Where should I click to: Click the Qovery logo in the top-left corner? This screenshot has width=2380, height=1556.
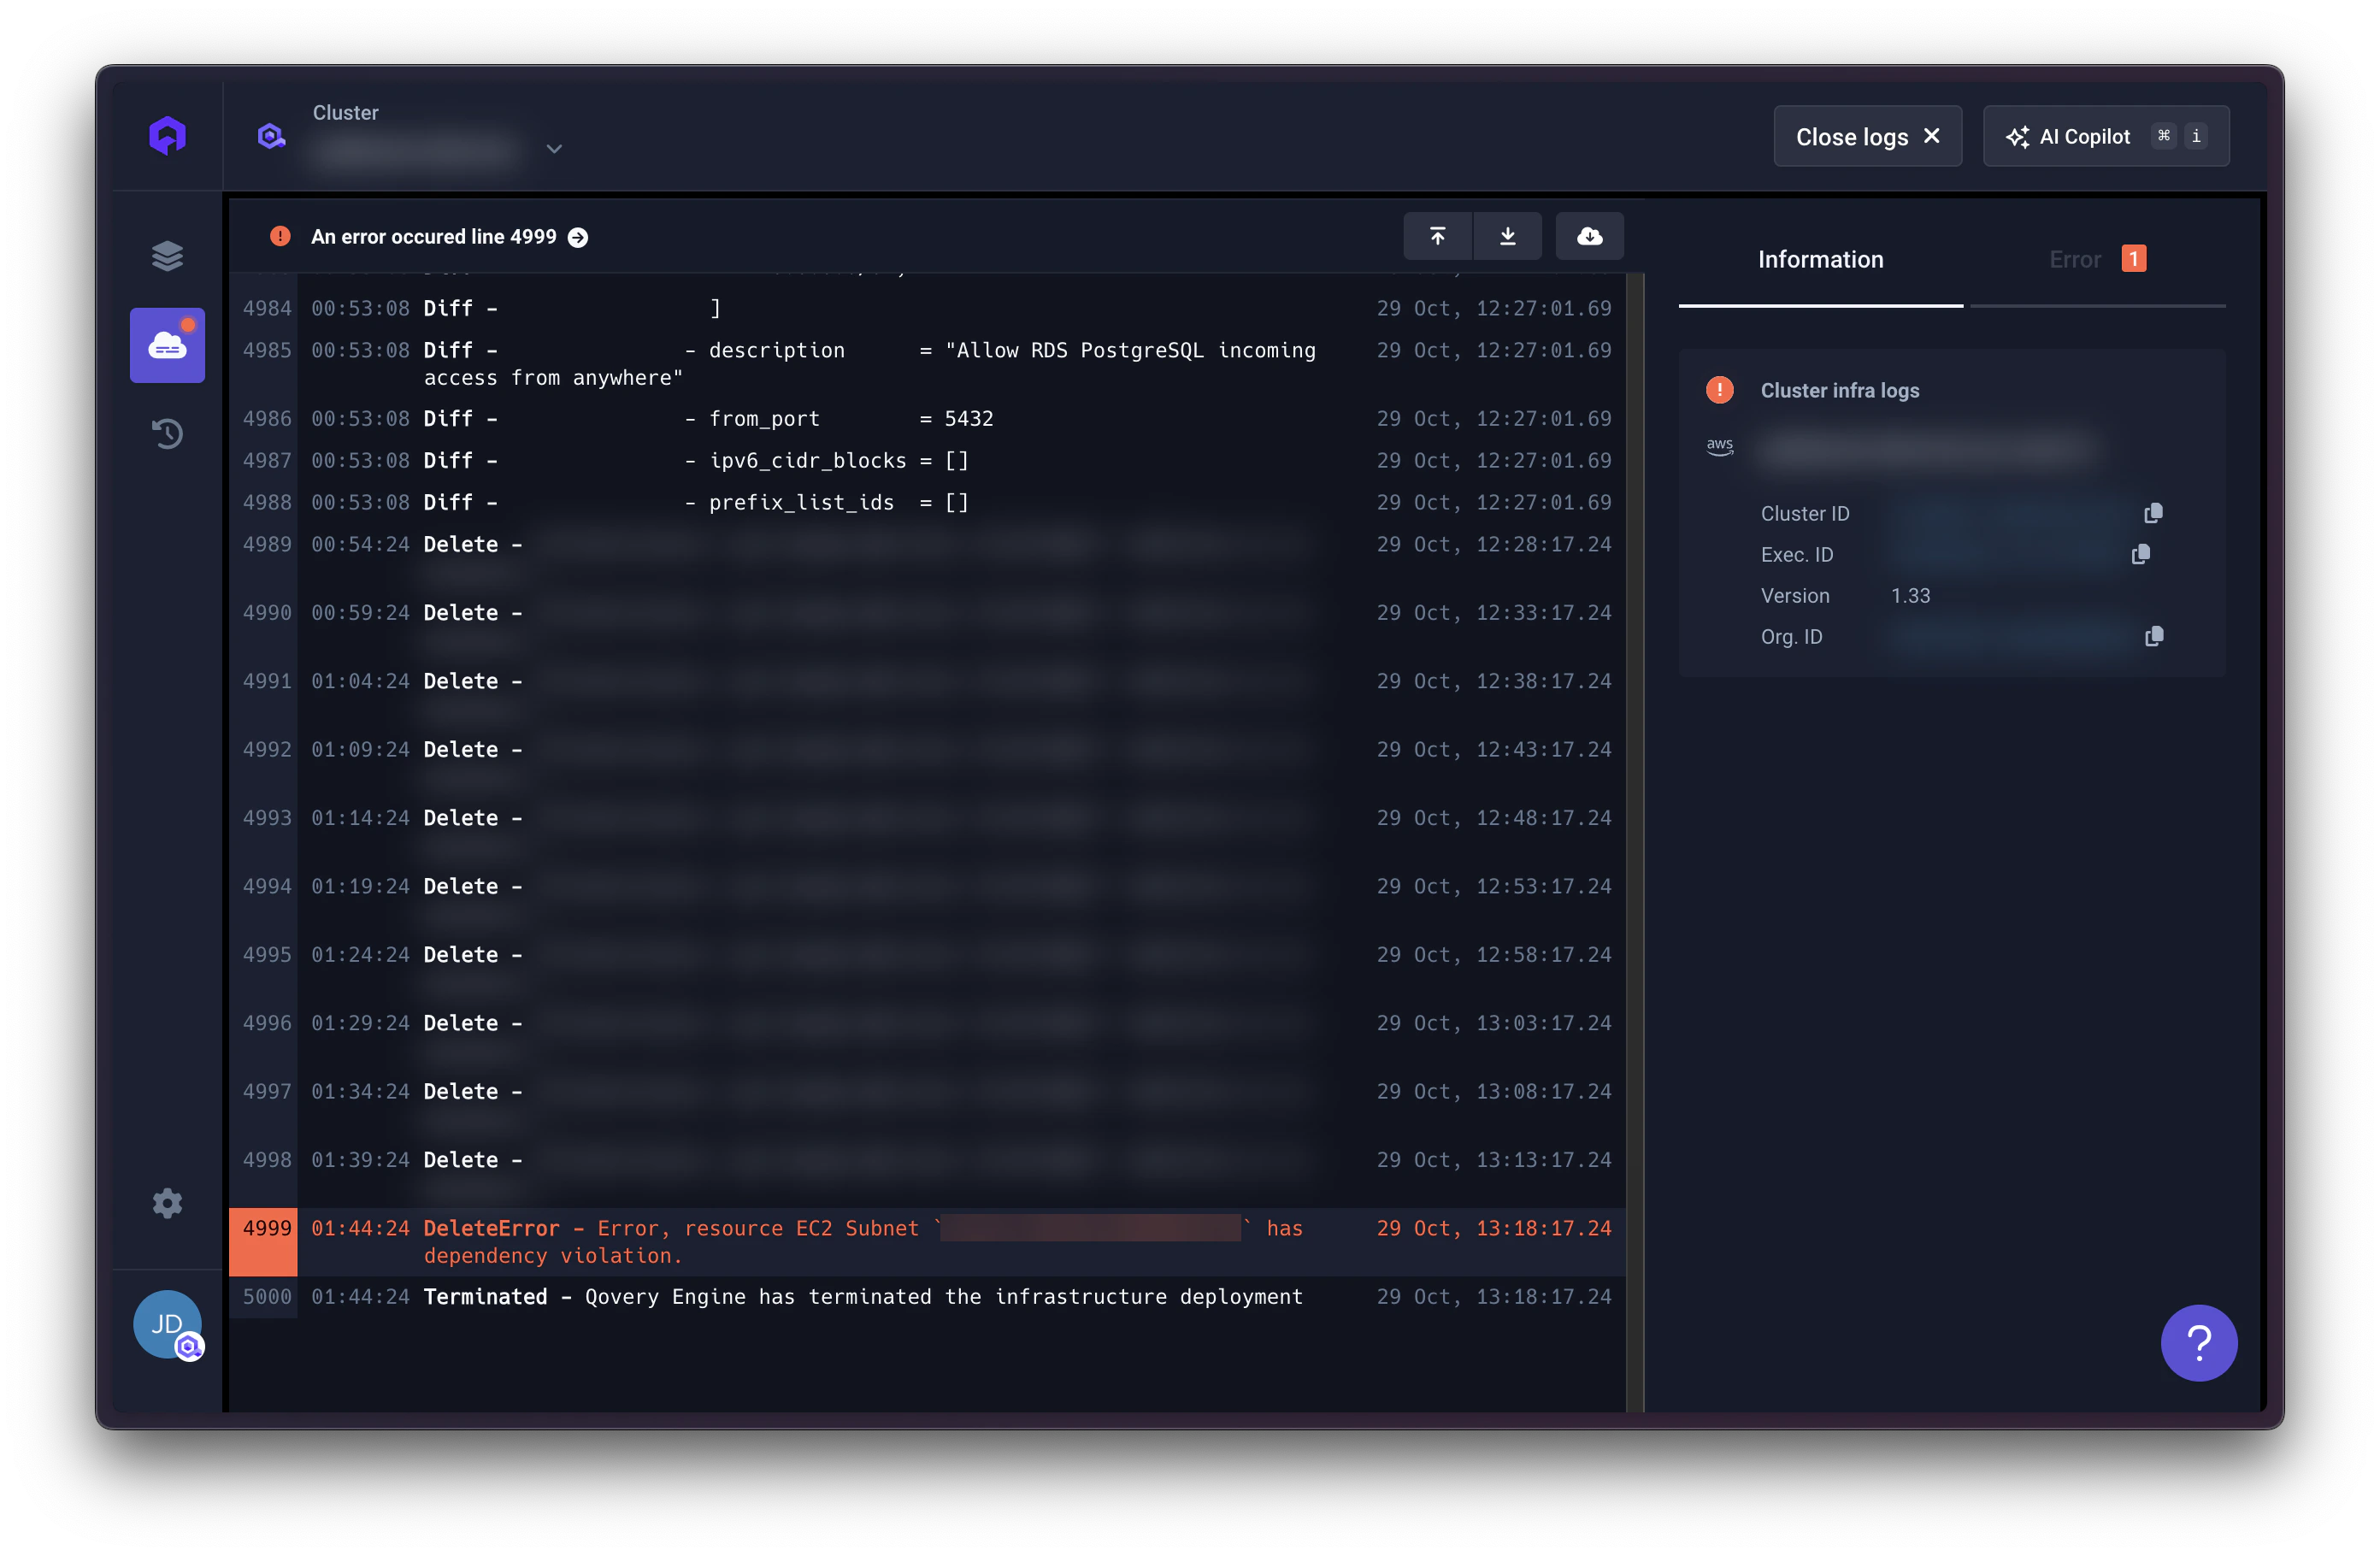167,135
